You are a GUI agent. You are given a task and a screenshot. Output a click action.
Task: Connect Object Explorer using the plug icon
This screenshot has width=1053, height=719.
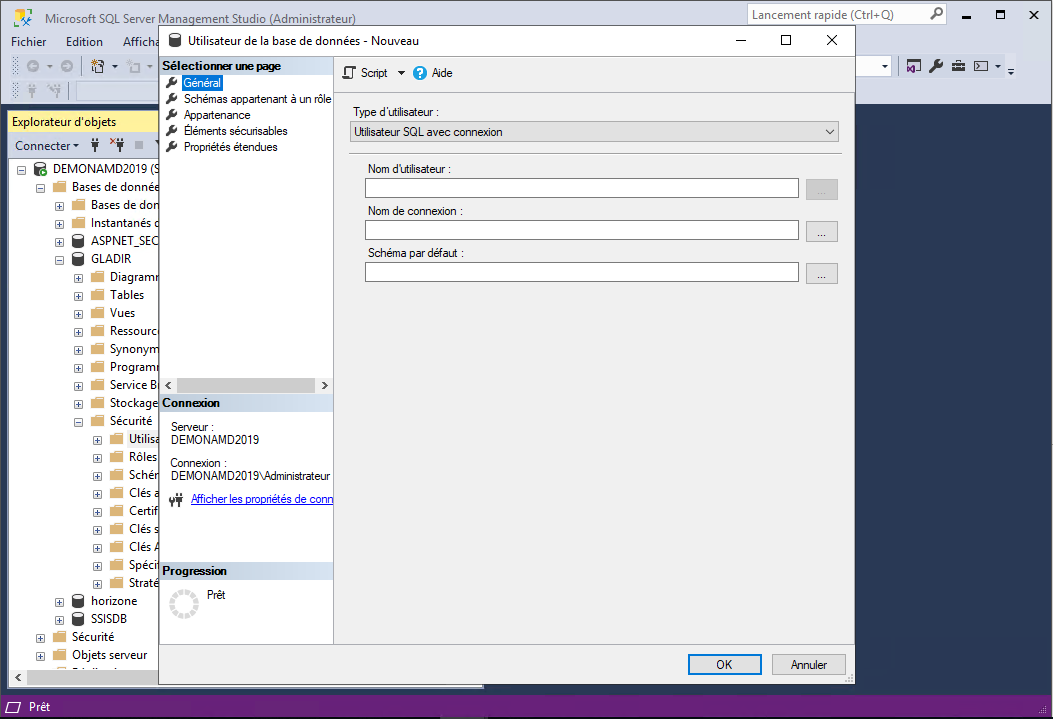(95, 145)
